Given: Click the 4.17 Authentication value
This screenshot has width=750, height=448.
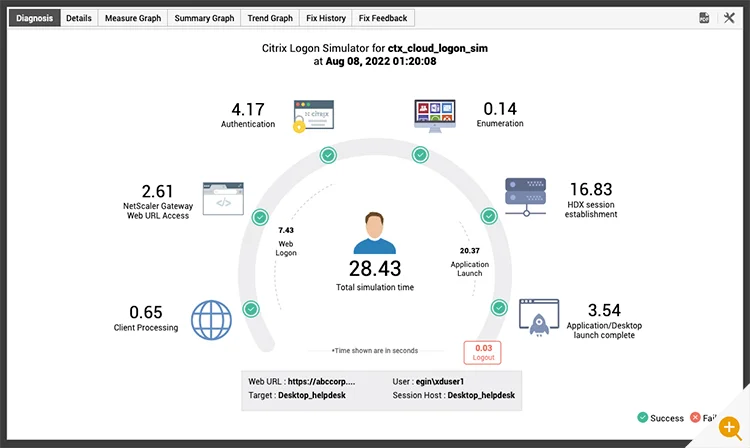Looking at the screenshot, I should tap(248, 109).
